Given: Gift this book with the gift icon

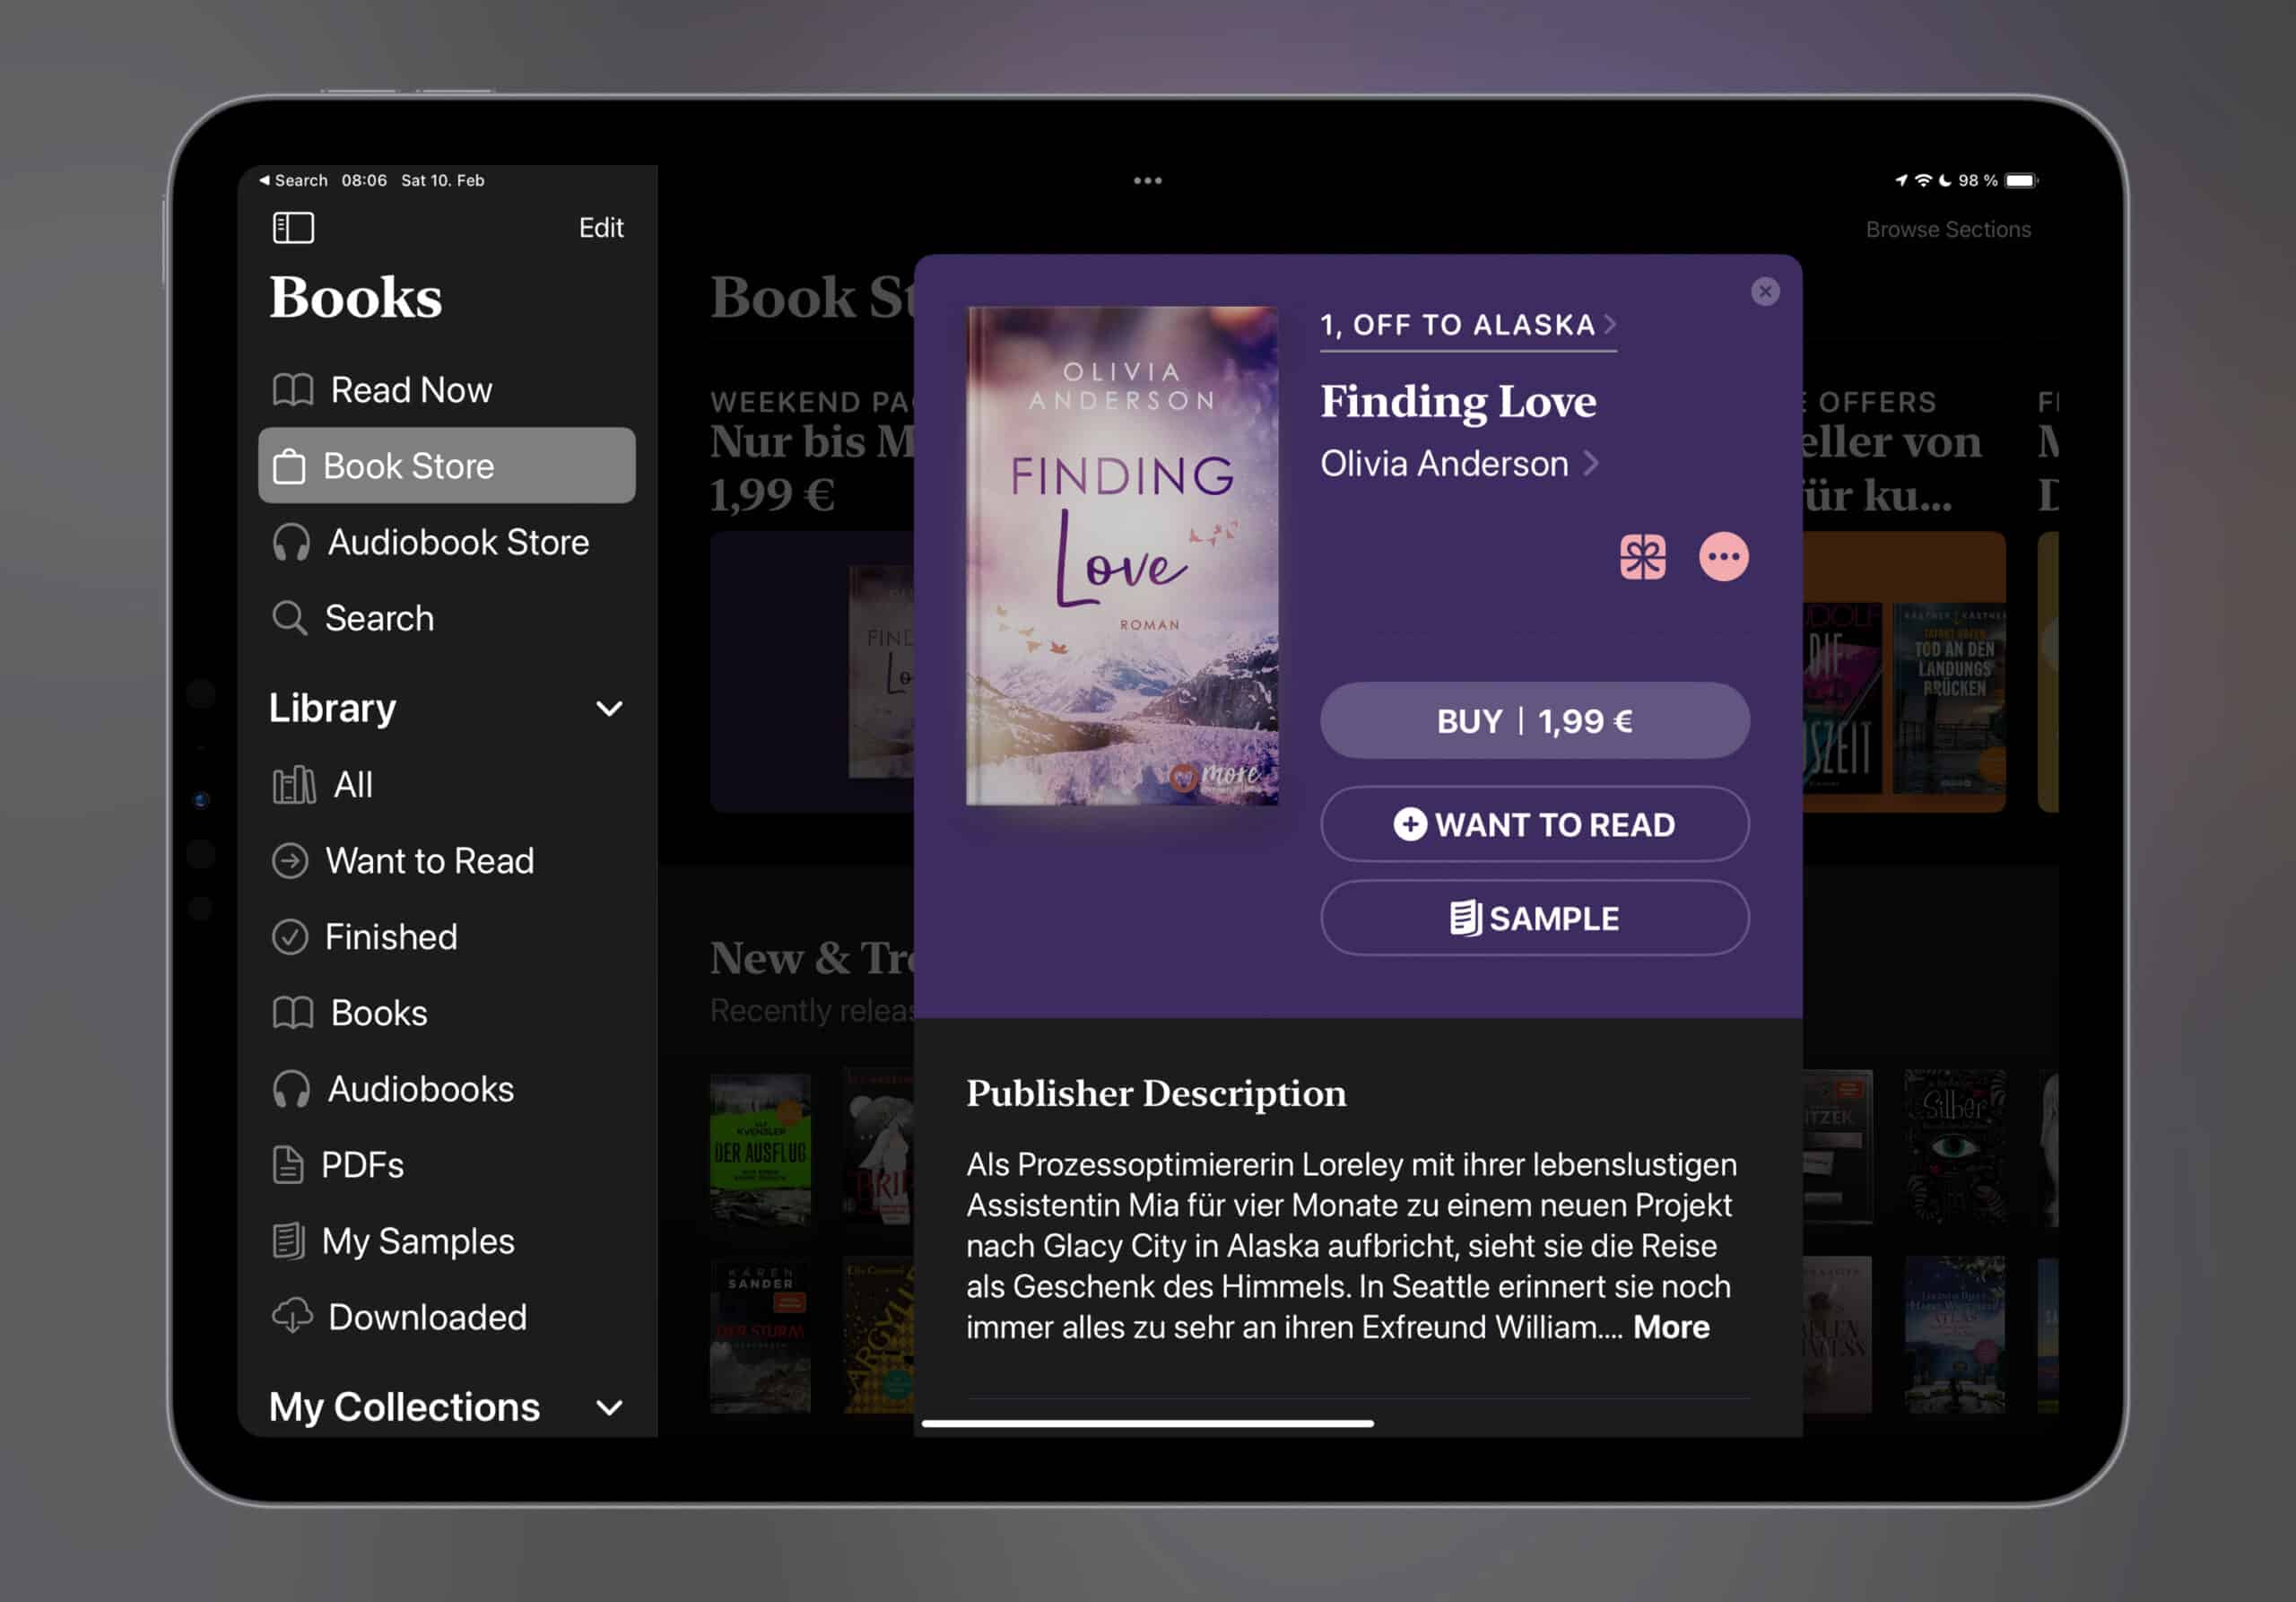Looking at the screenshot, I should 1642,557.
